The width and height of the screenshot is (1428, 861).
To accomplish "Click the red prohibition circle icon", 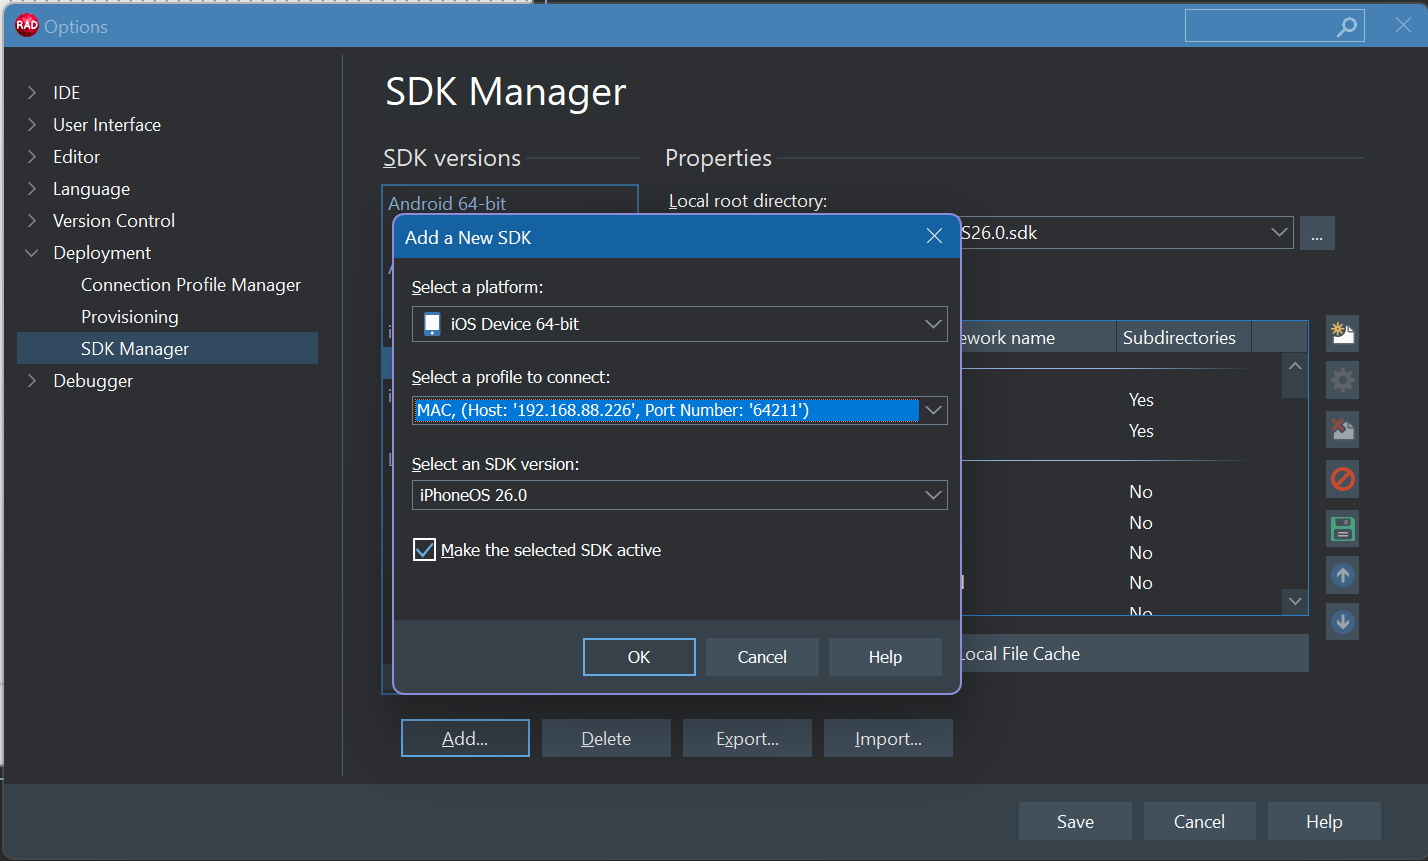I will pos(1342,479).
